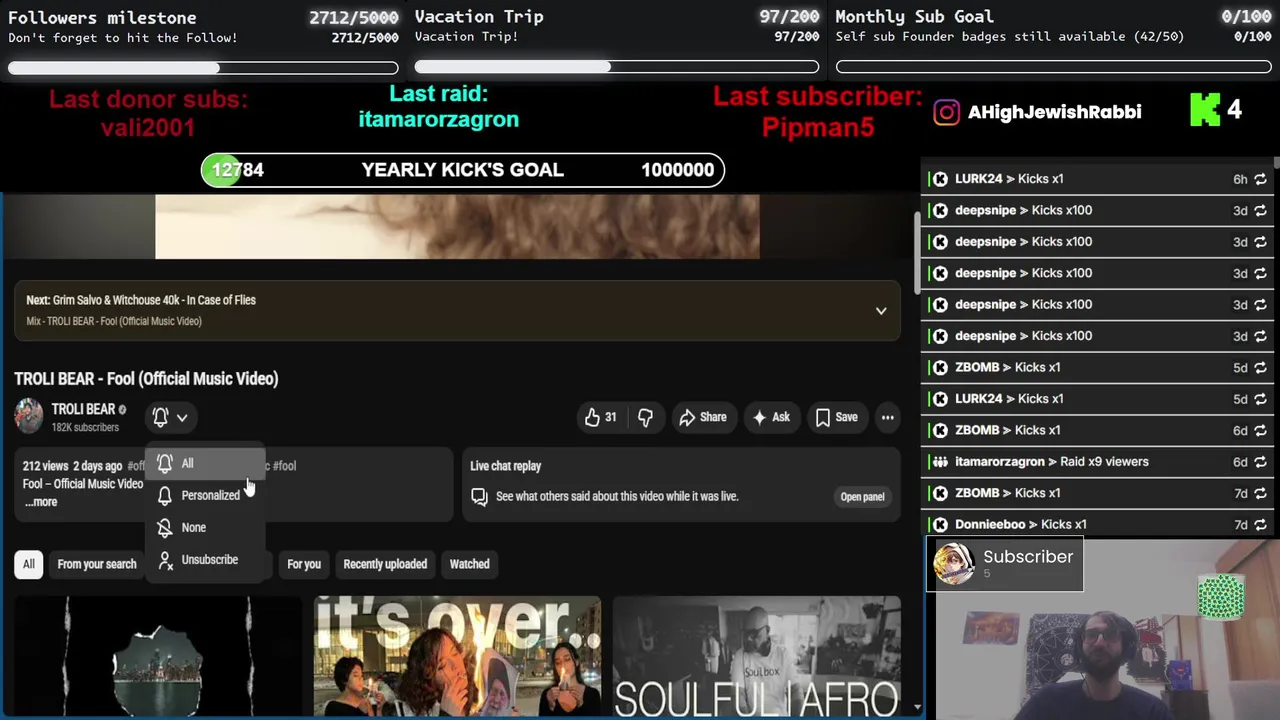
Task: Click Kick icon beside Donnieeboo
Action: pyautogui.click(x=940, y=524)
